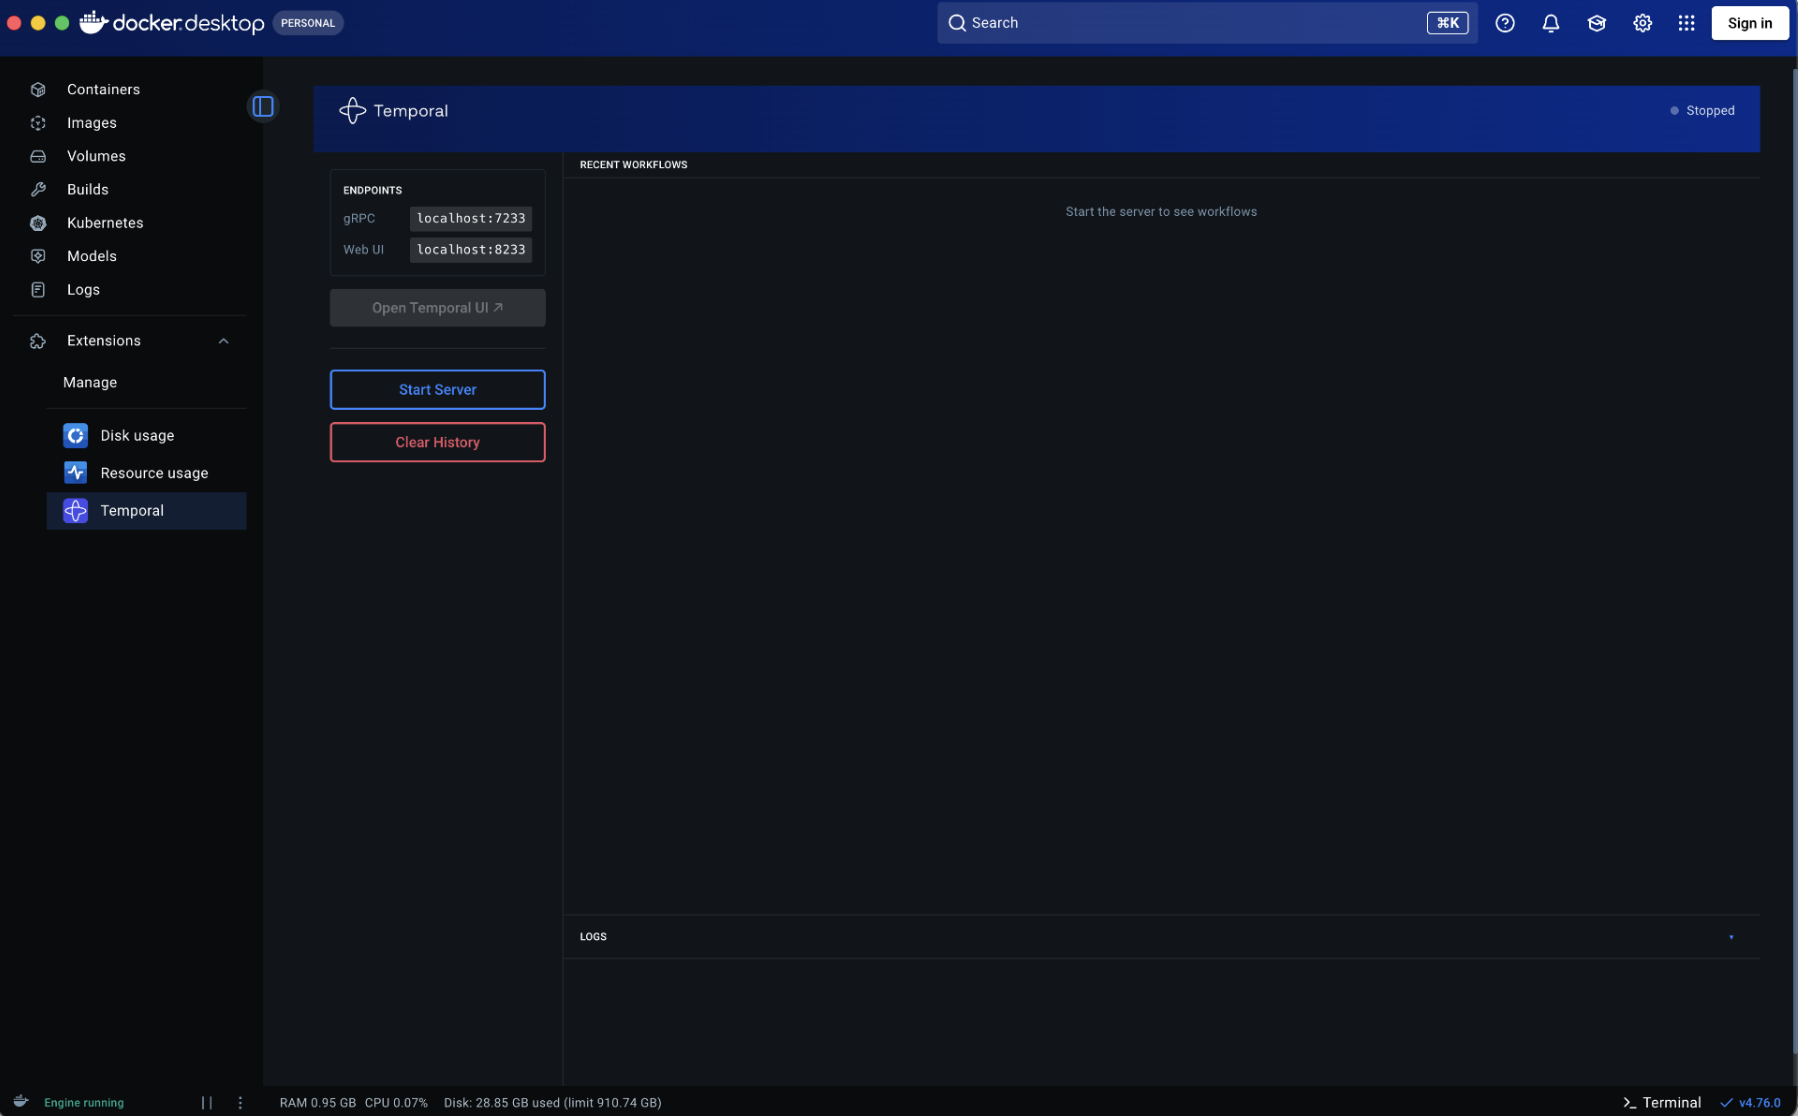Click the ENDPOINTS heading

tap(372, 190)
